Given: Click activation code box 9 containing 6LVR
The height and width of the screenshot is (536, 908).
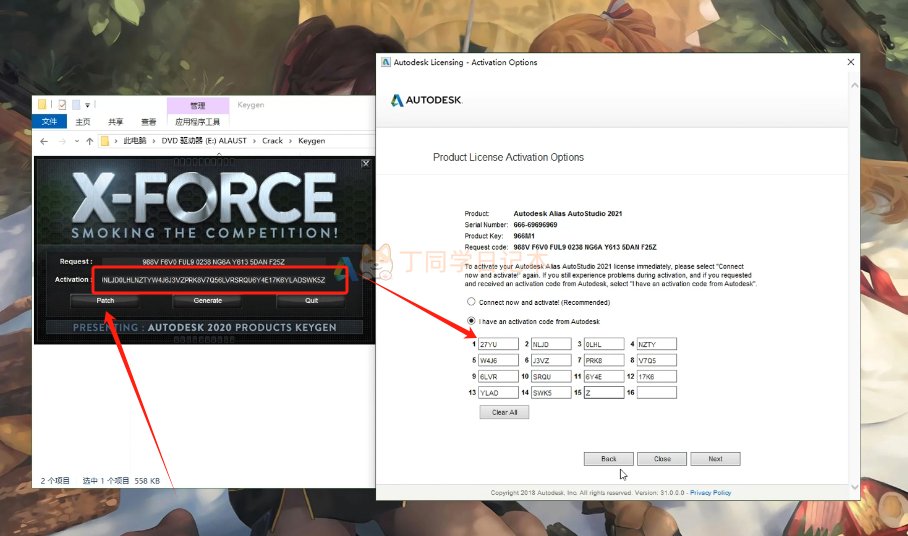Looking at the screenshot, I should tap(498, 376).
